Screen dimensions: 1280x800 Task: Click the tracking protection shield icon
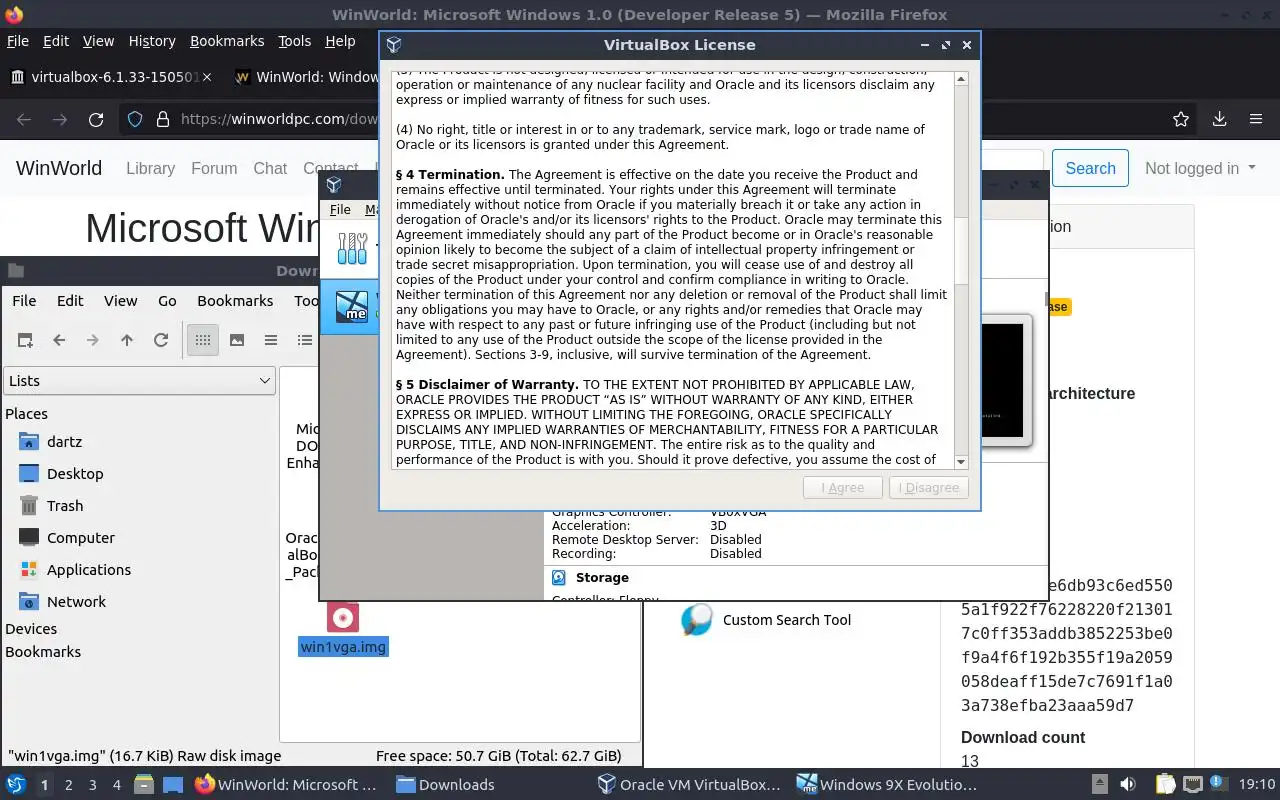pos(135,119)
